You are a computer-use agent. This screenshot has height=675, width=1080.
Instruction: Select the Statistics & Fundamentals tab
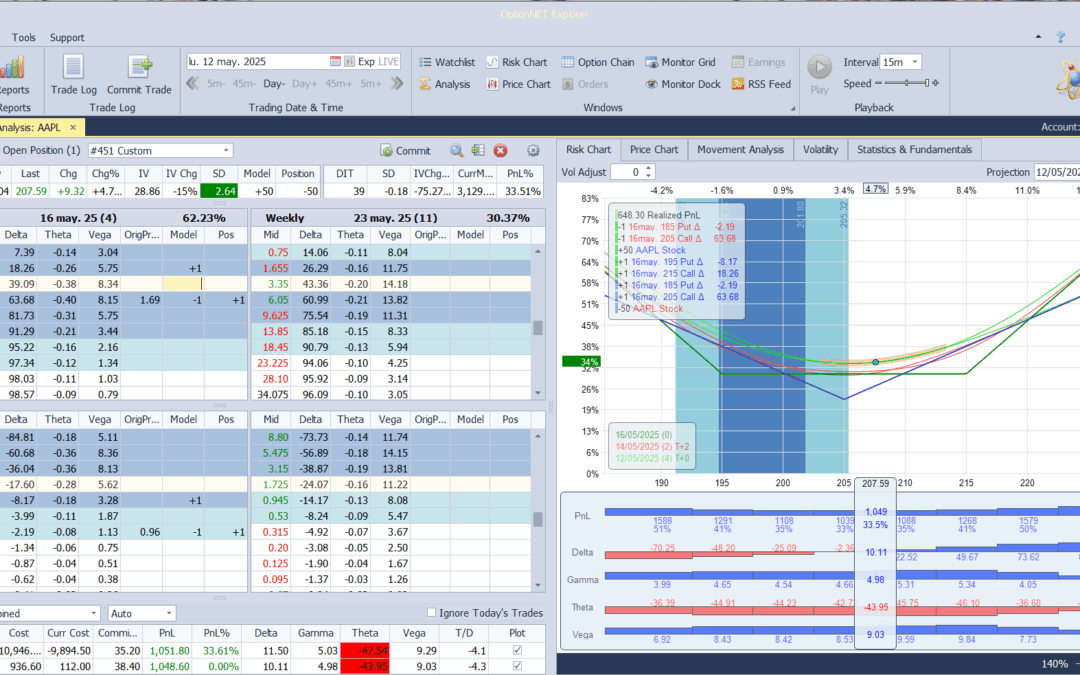point(914,149)
